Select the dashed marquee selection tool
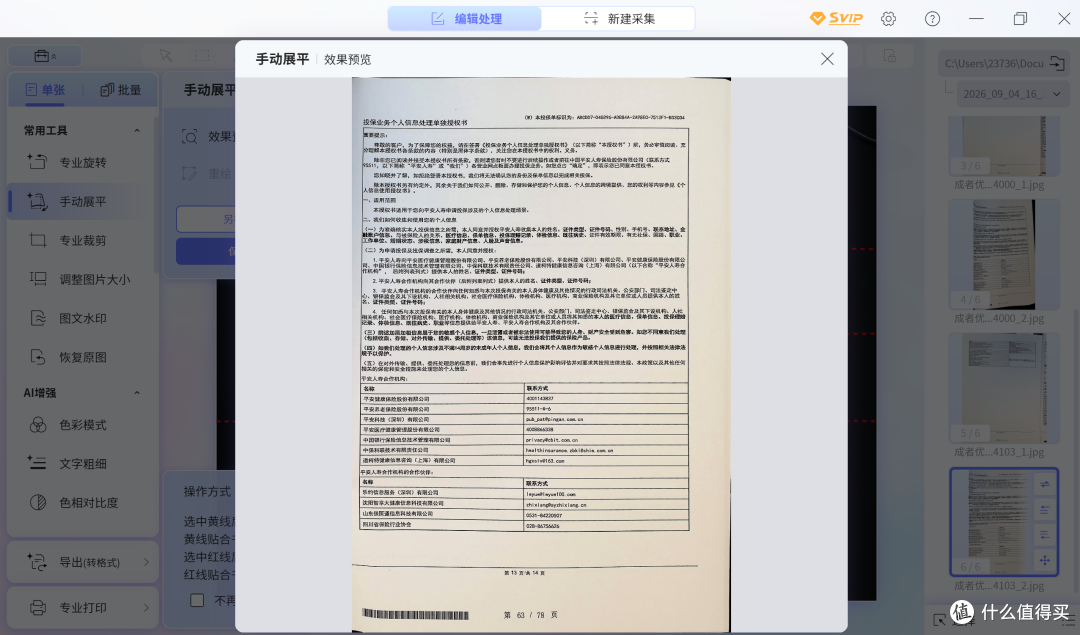1080x635 pixels. pos(202,55)
